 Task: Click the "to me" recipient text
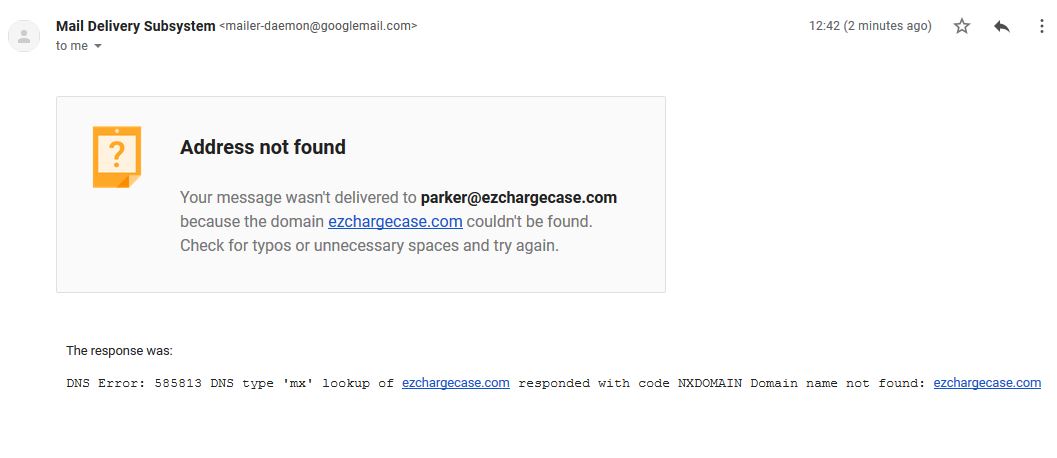tap(72, 46)
